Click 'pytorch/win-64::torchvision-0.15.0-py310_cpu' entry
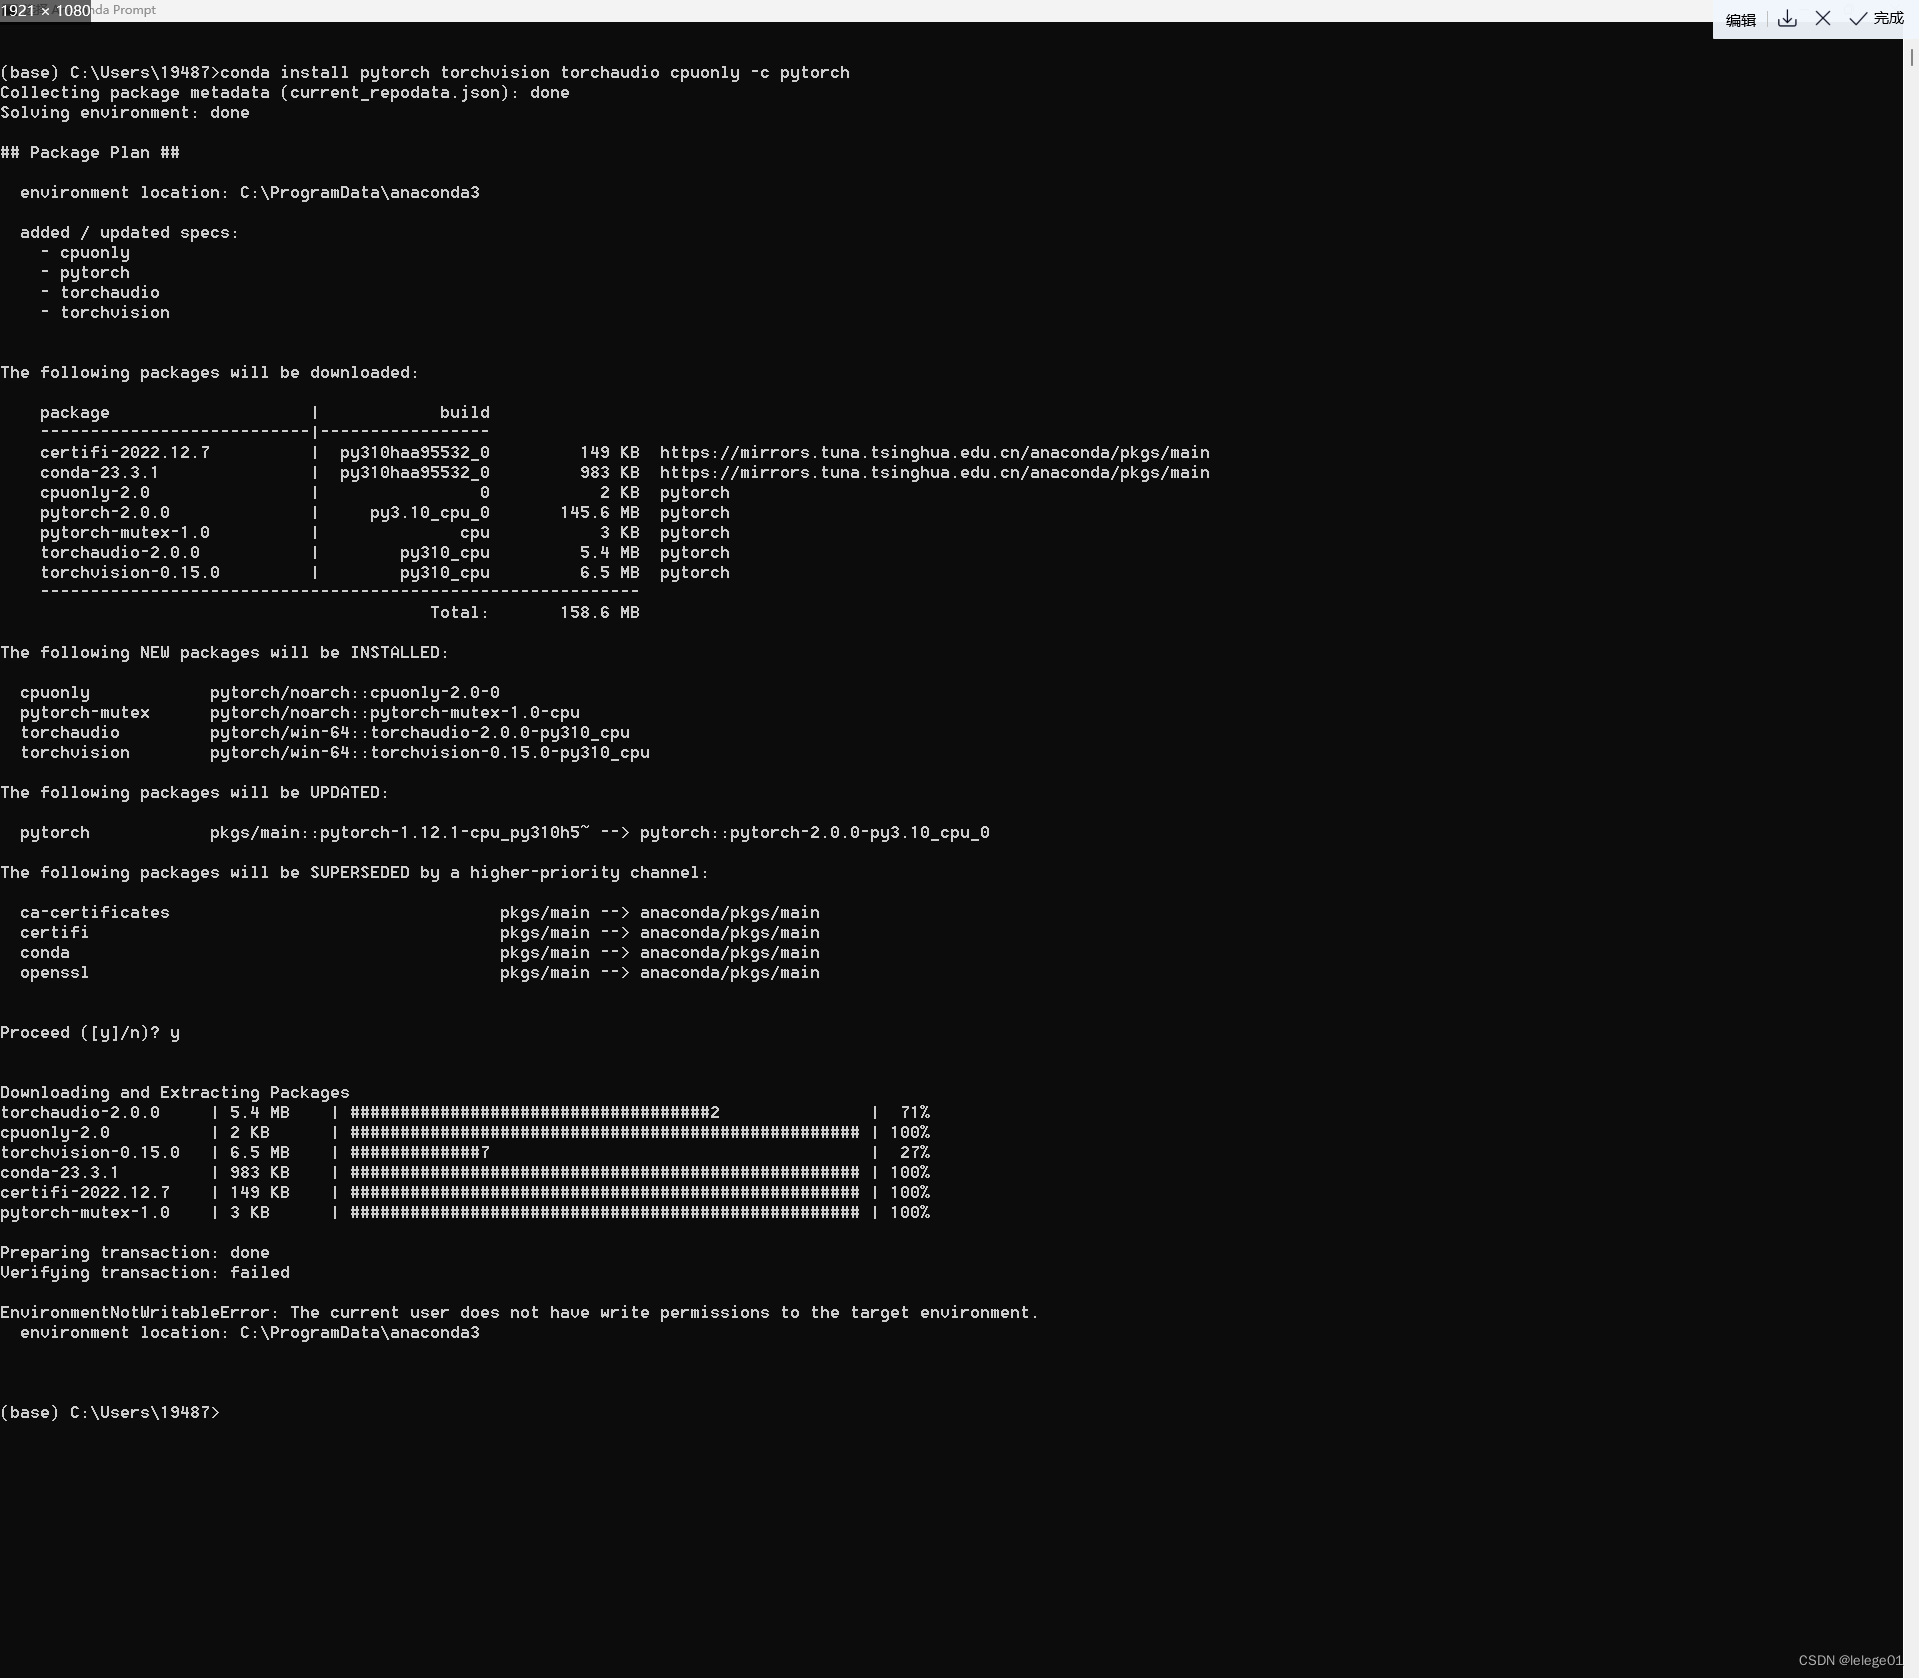1919x1678 pixels. (x=430, y=752)
